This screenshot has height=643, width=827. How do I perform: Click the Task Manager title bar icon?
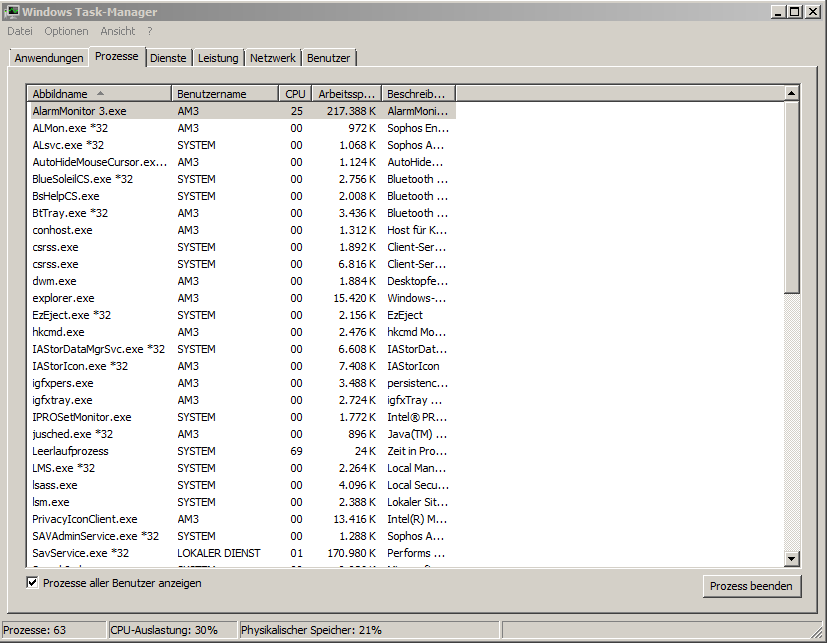[x=12, y=12]
